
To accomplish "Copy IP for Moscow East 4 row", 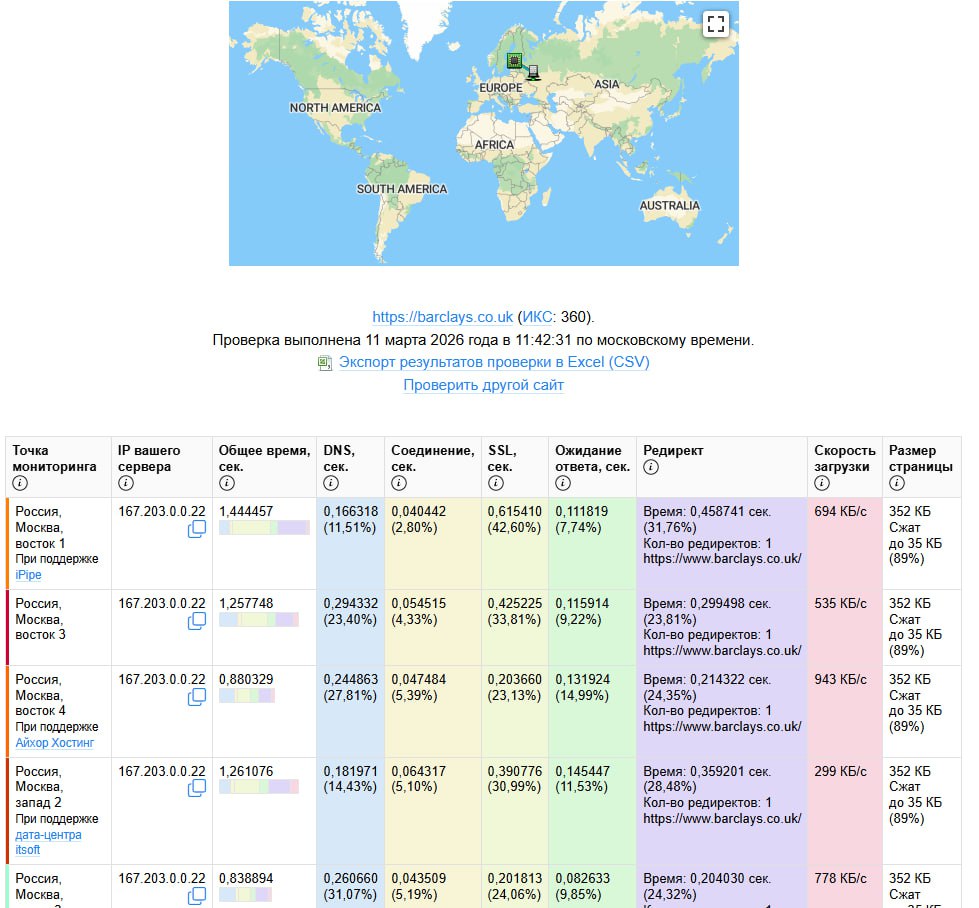I will pos(197,697).
